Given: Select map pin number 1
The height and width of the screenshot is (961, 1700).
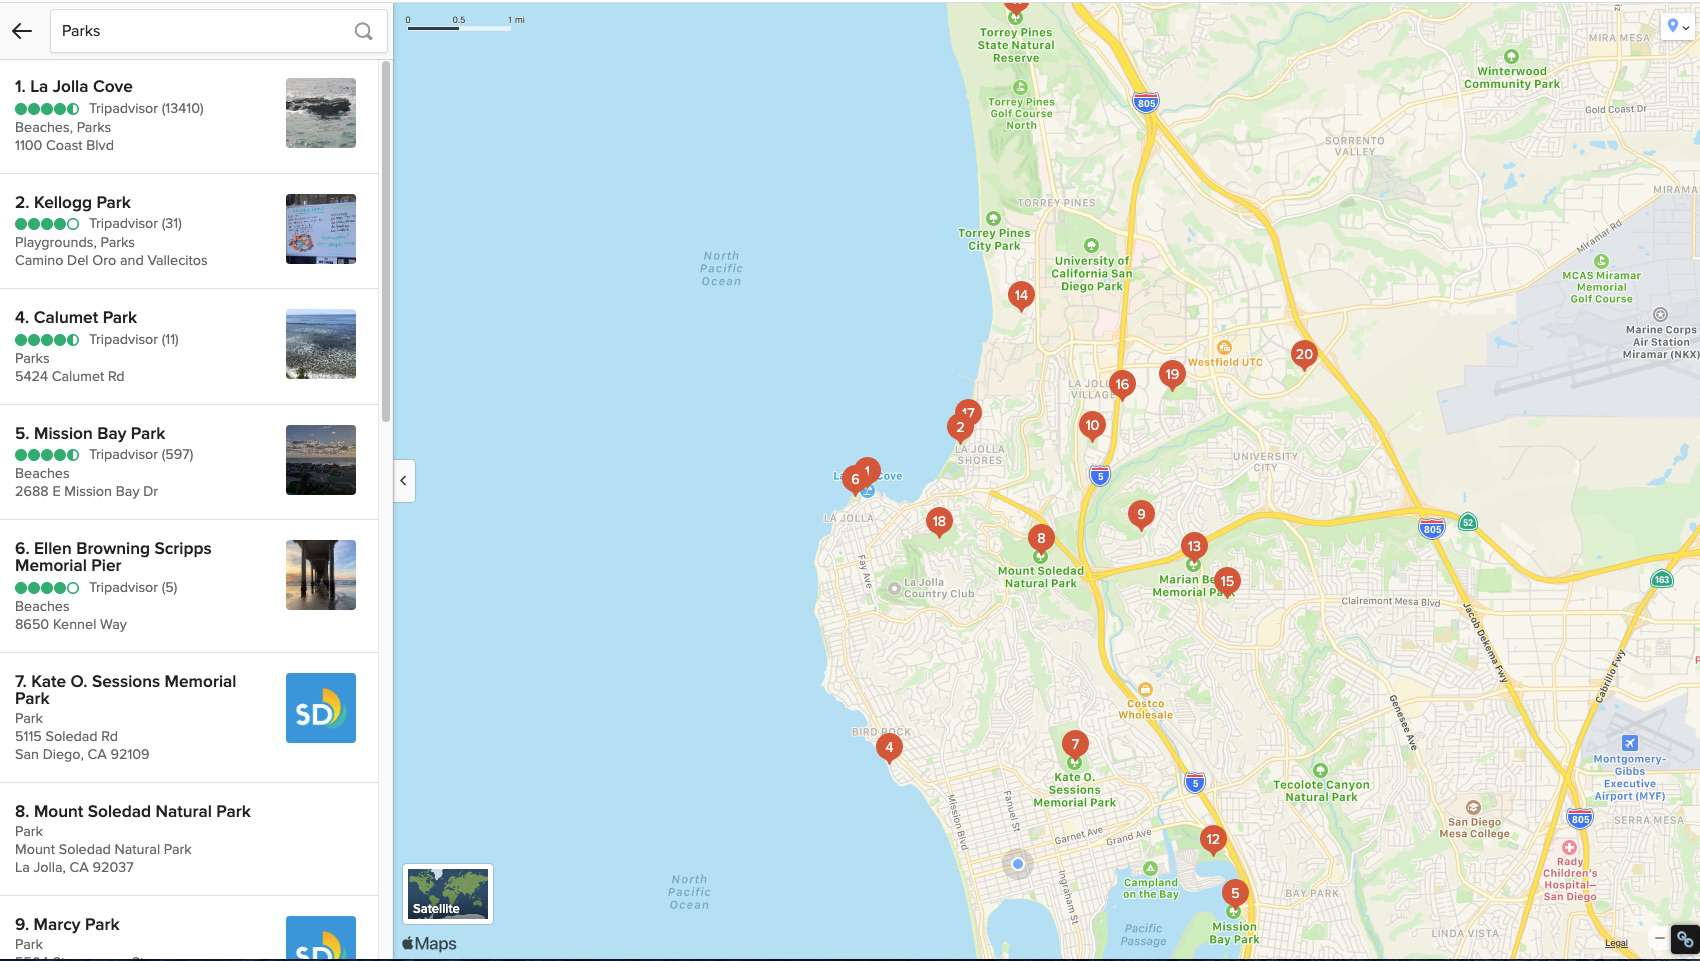Looking at the screenshot, I should tap(868, 470).
